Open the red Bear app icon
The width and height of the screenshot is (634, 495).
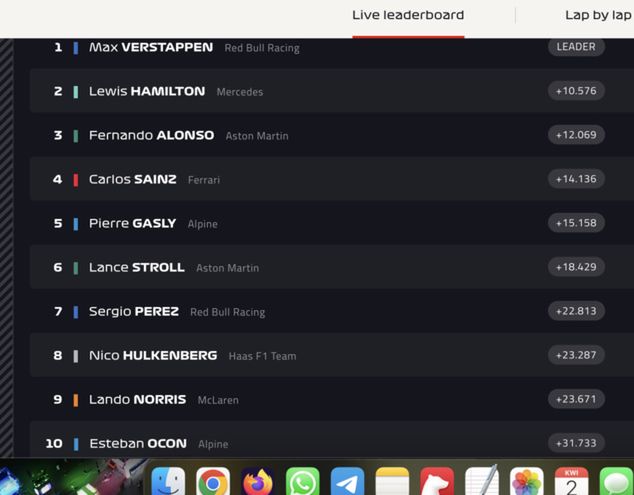pyautogui.click(x=437, y=481)
